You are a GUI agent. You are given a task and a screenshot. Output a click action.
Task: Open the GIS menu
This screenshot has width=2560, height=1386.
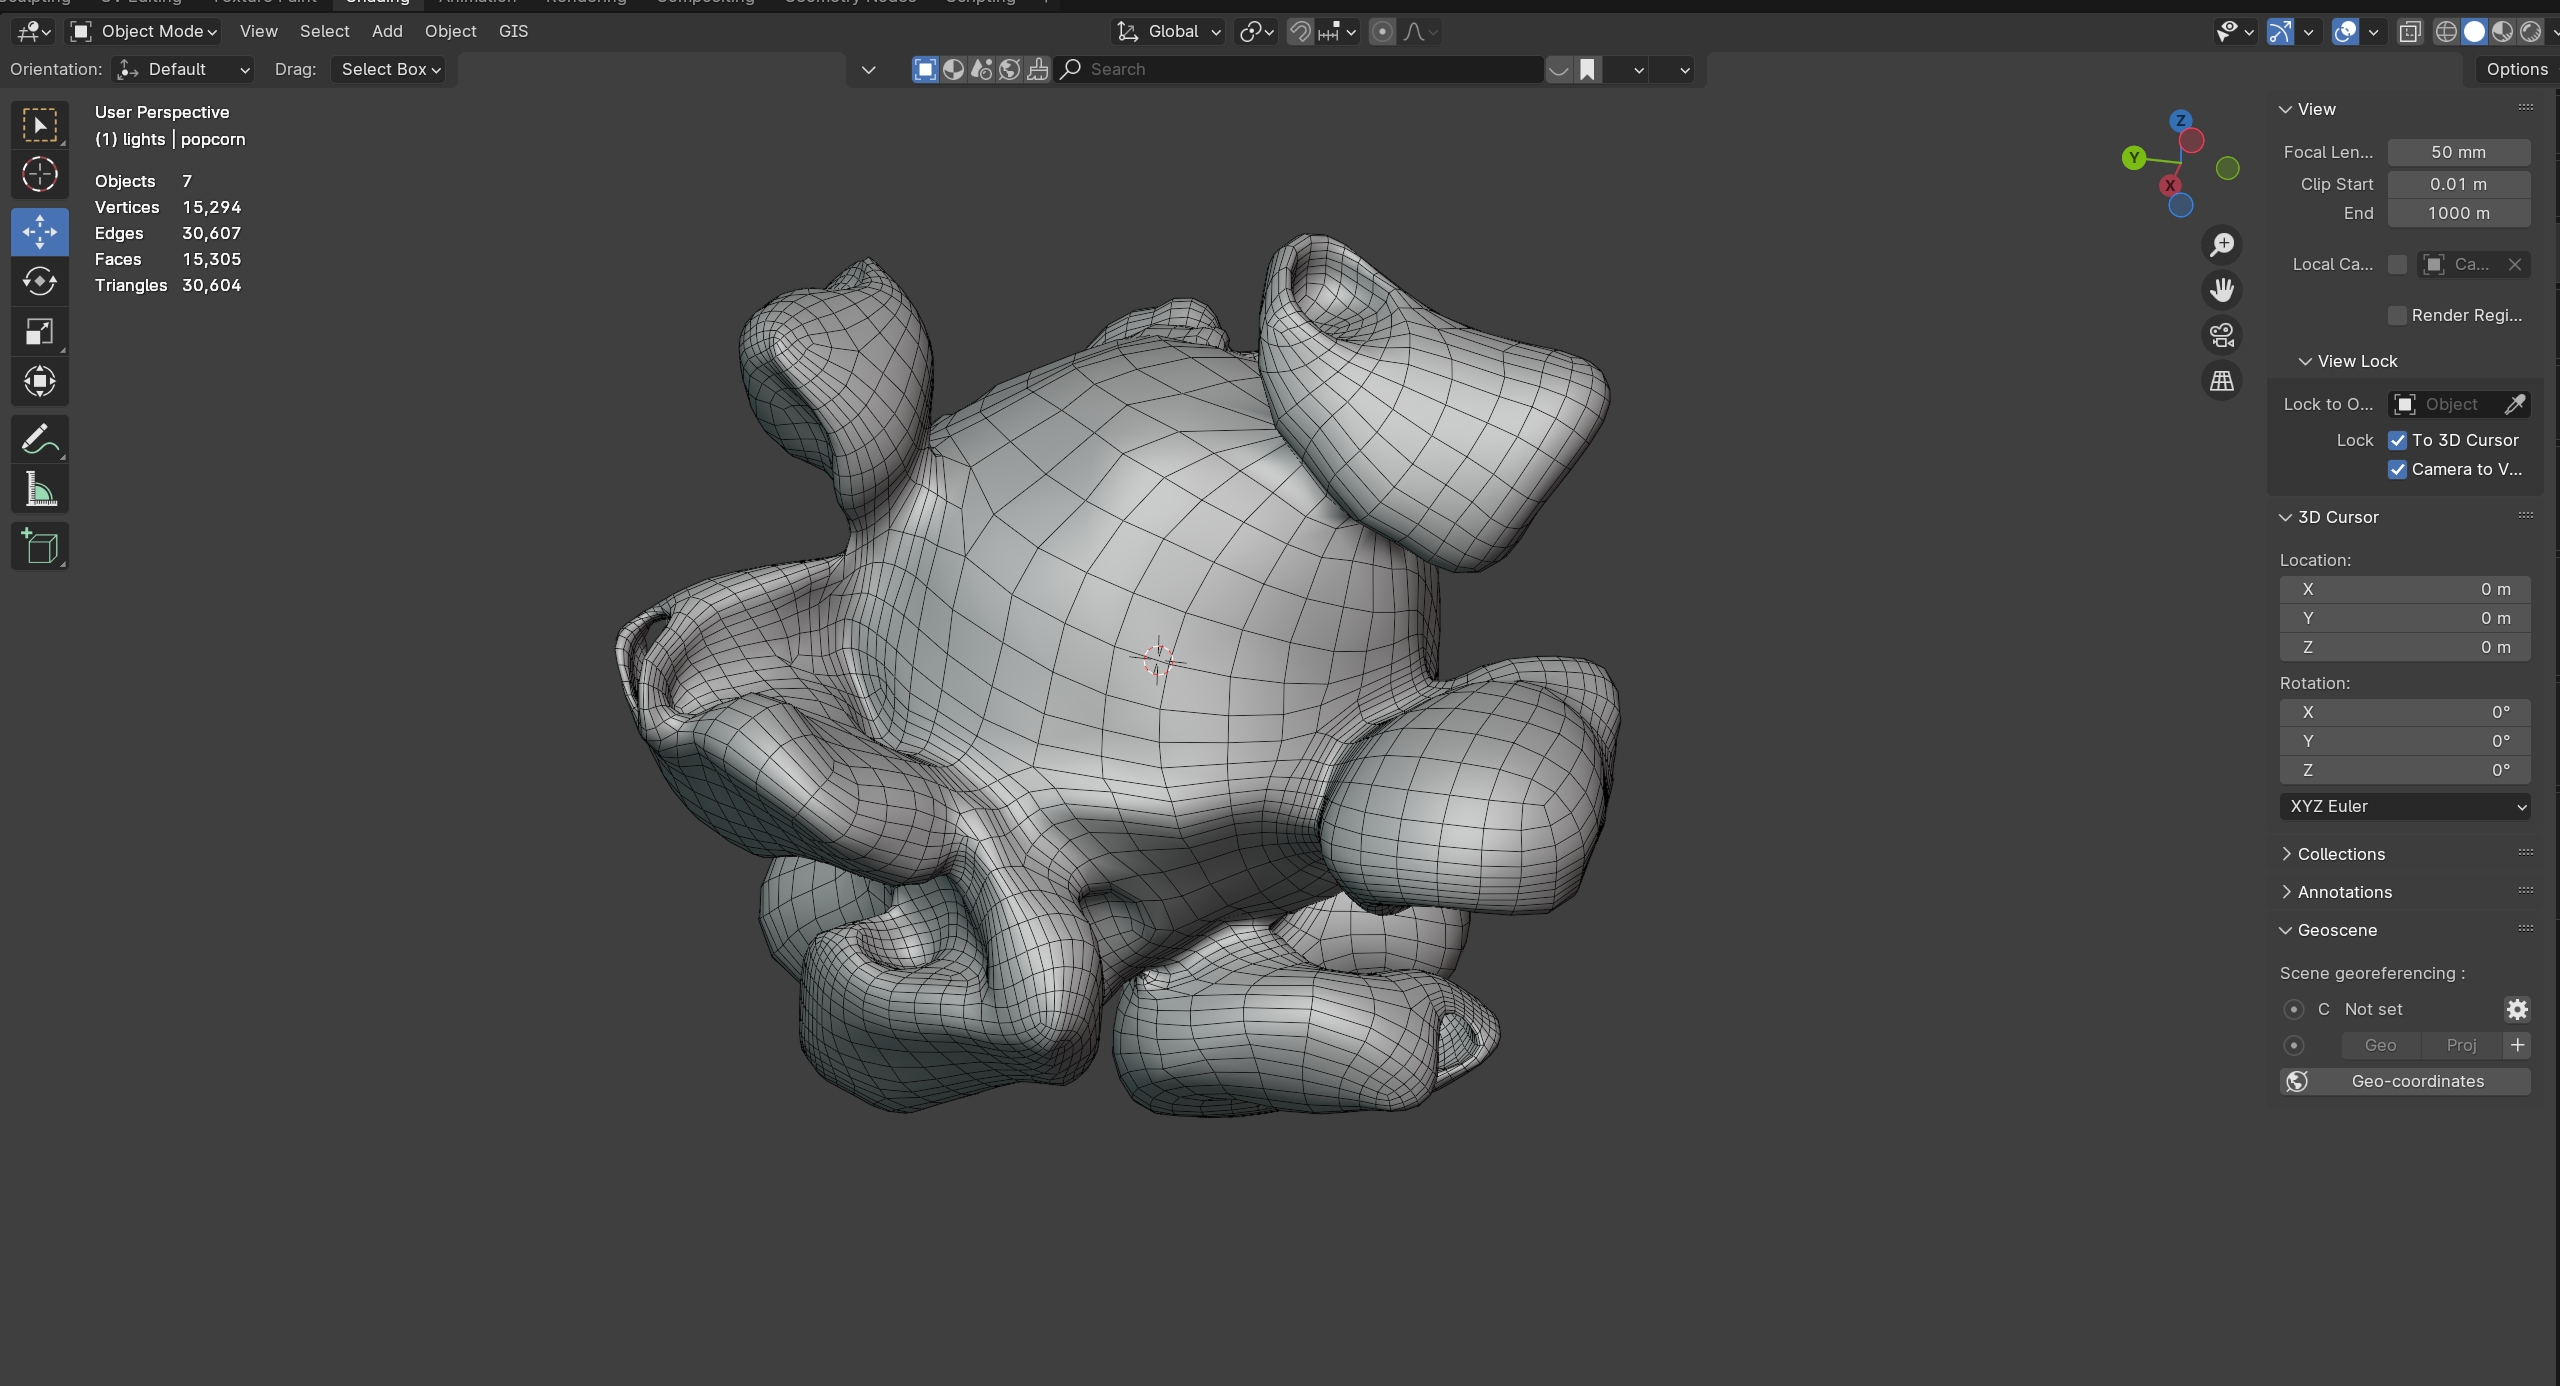point(513,32)
